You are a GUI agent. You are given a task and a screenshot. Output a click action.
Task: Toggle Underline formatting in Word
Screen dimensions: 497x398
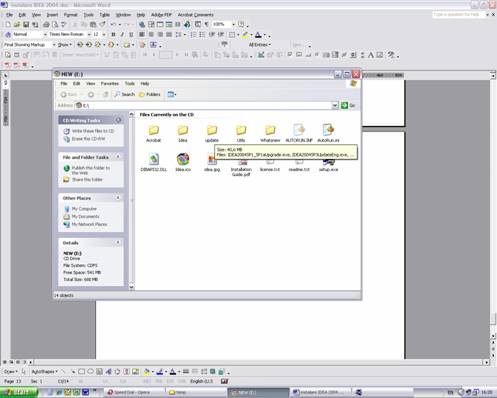pos(131,34)
